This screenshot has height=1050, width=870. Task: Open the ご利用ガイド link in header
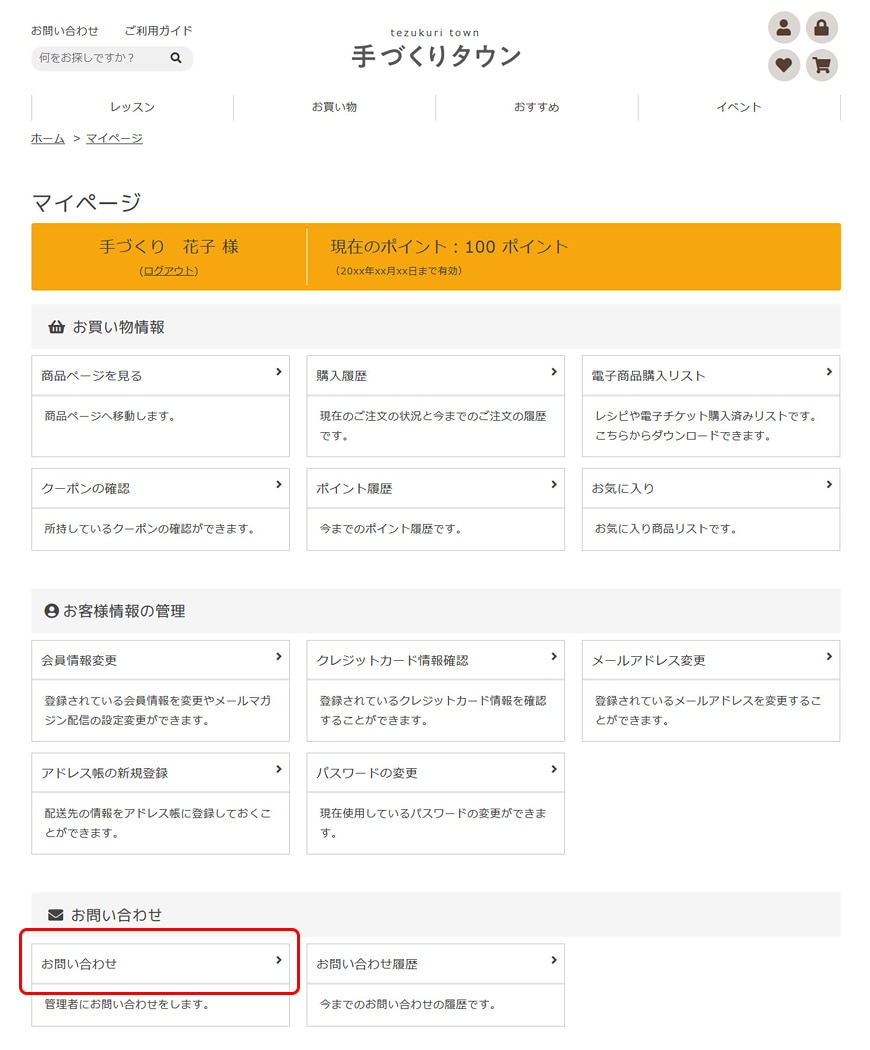(x=158, y=31)
